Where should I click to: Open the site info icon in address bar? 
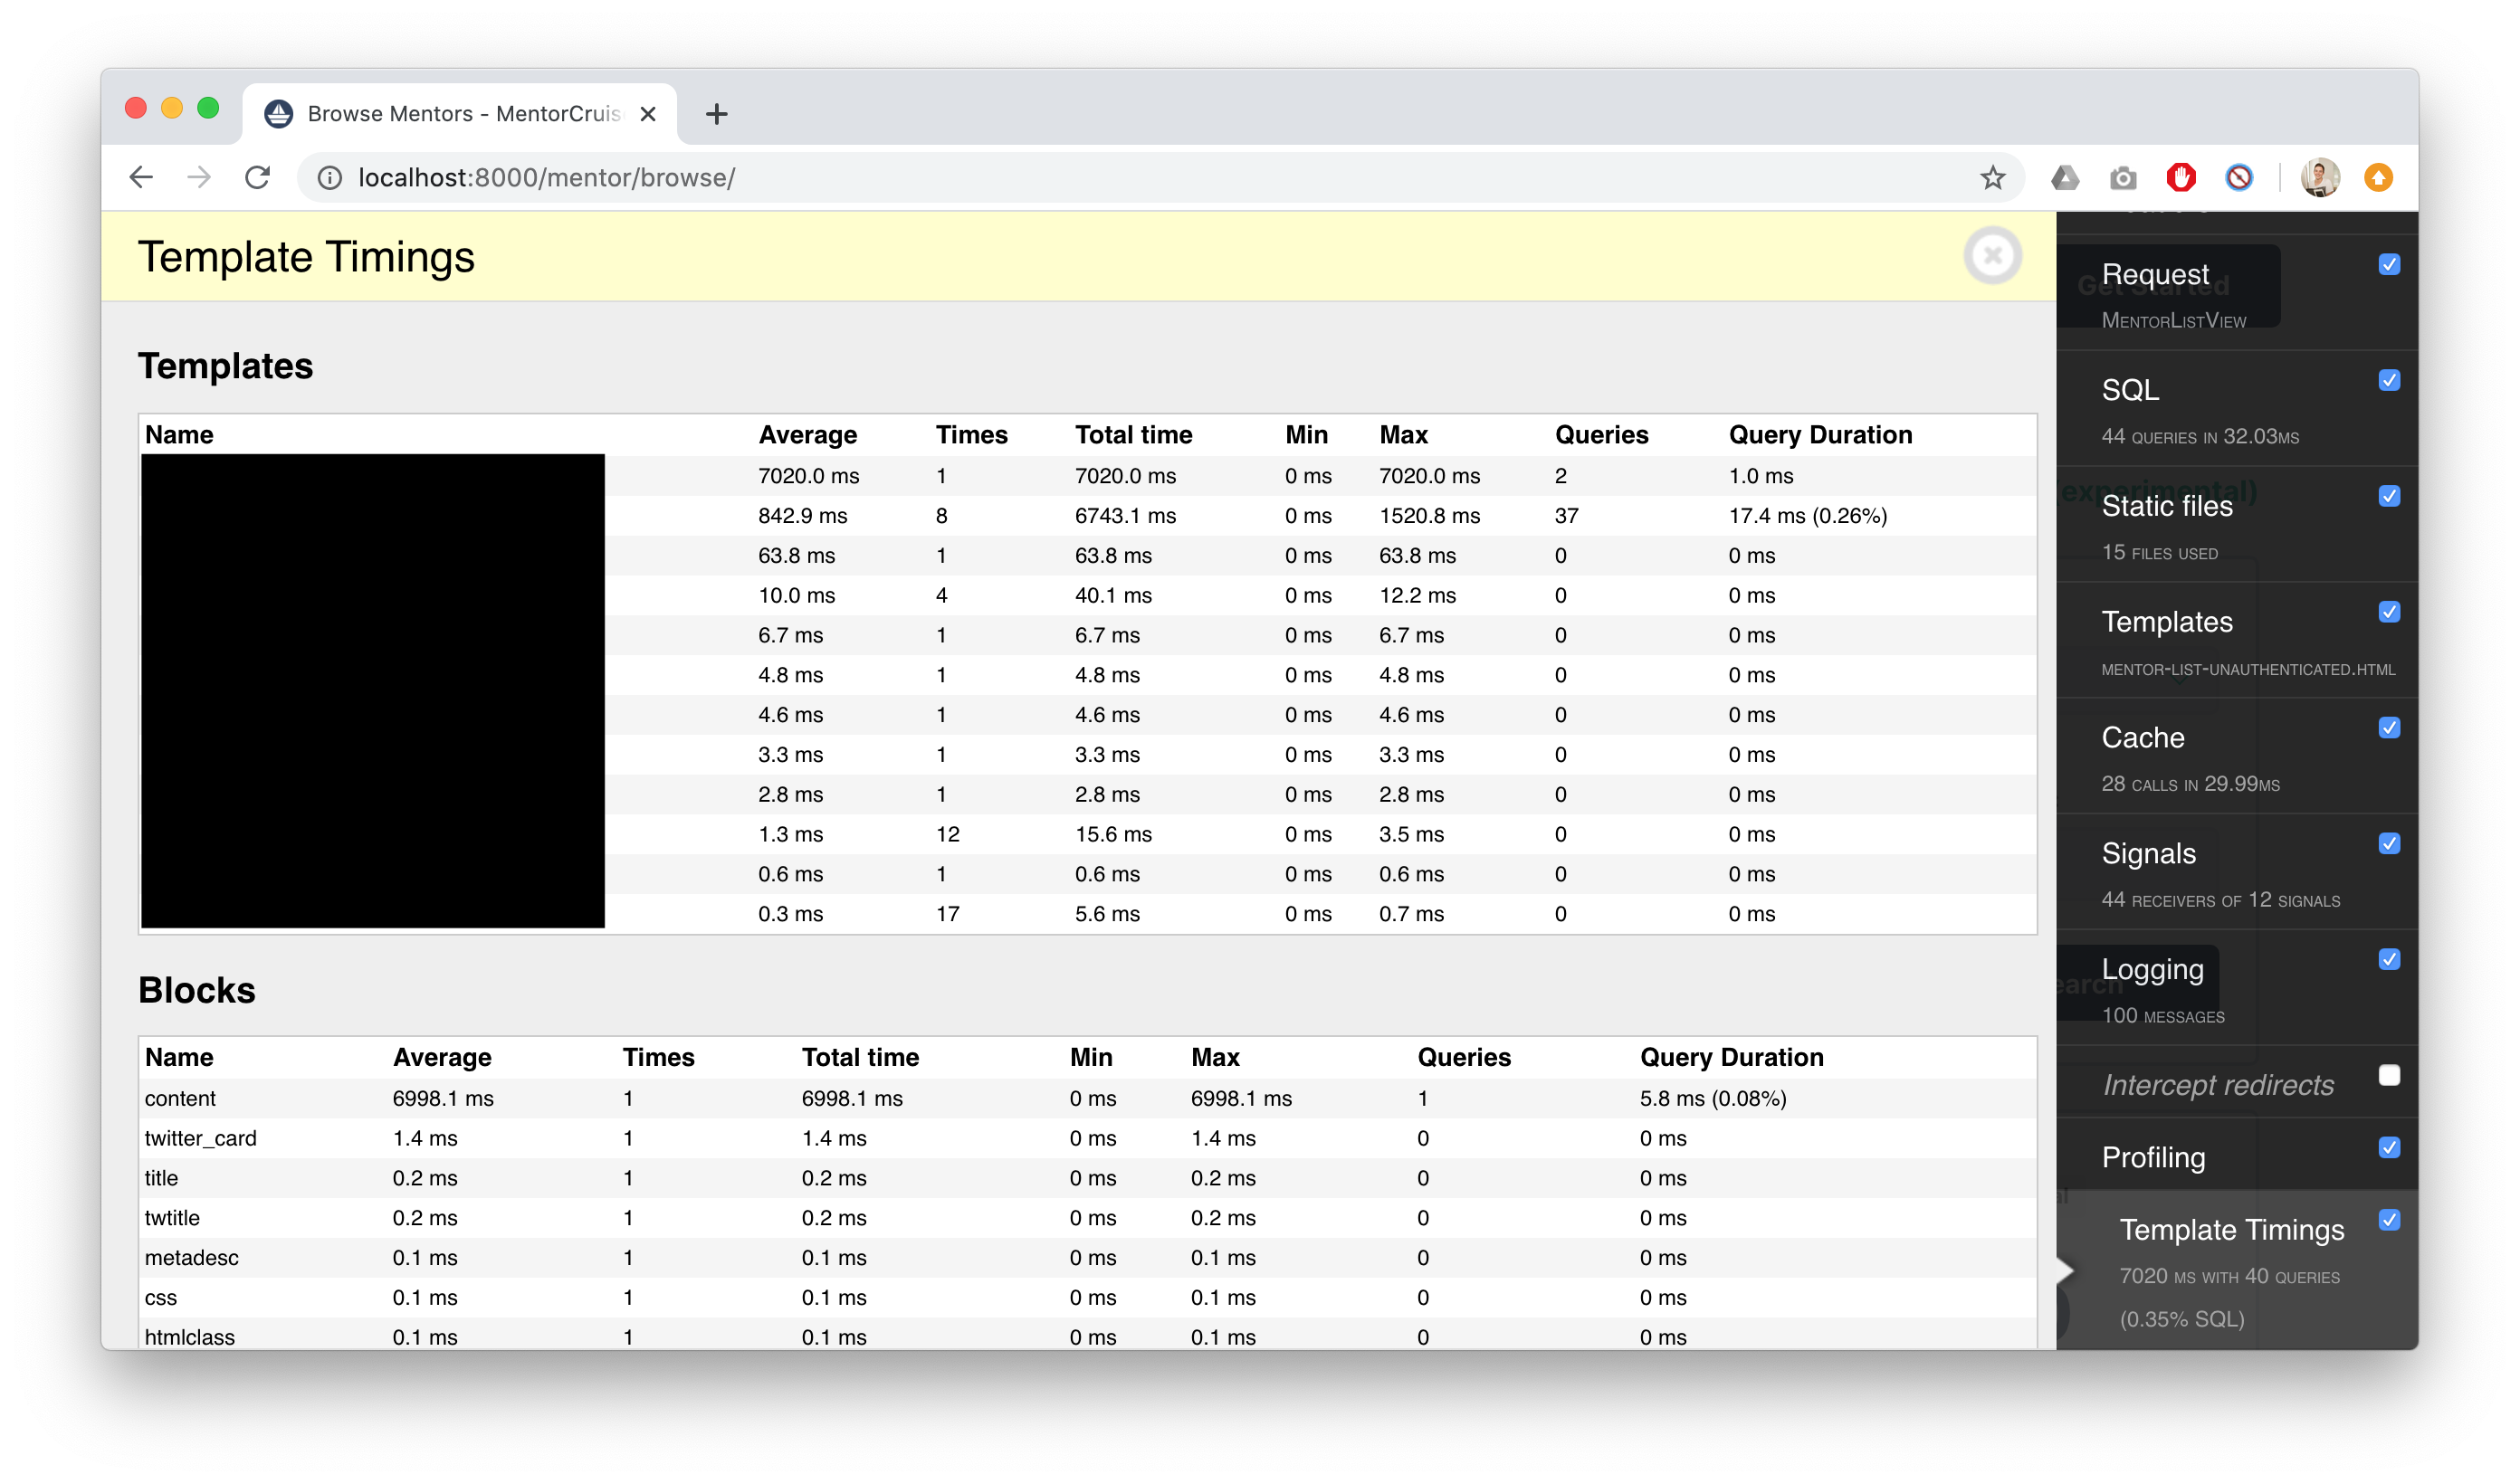point(330,177)
